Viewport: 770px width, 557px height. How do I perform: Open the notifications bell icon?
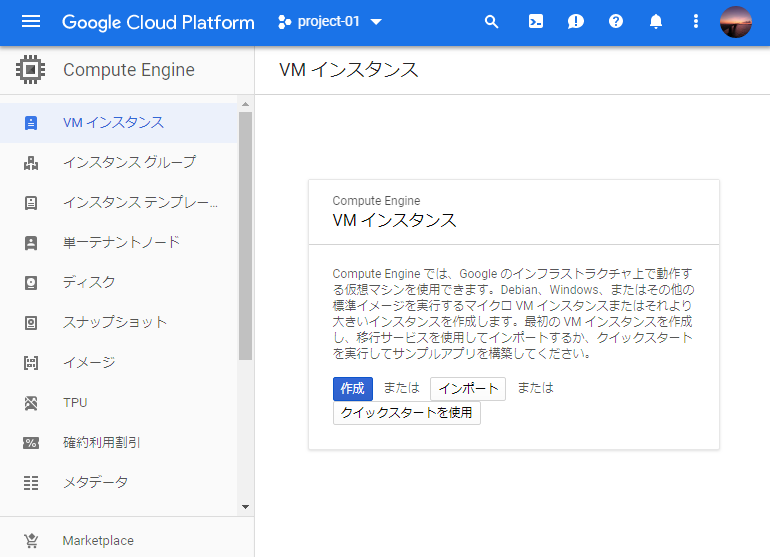(656, 22)
